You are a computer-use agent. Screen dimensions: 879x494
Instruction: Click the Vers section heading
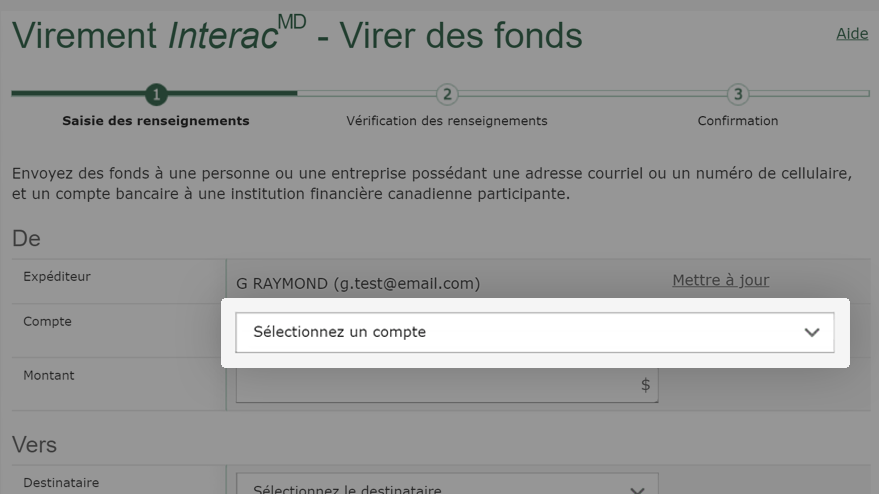[x=34, y=445]
